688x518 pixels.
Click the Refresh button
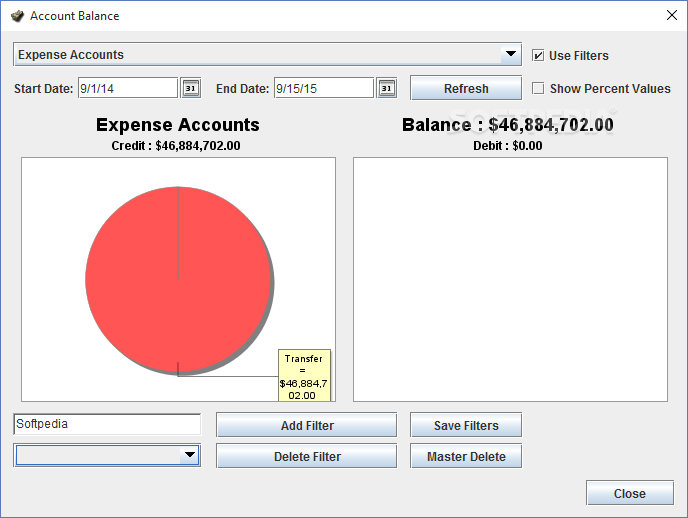[x=466, y=88]
